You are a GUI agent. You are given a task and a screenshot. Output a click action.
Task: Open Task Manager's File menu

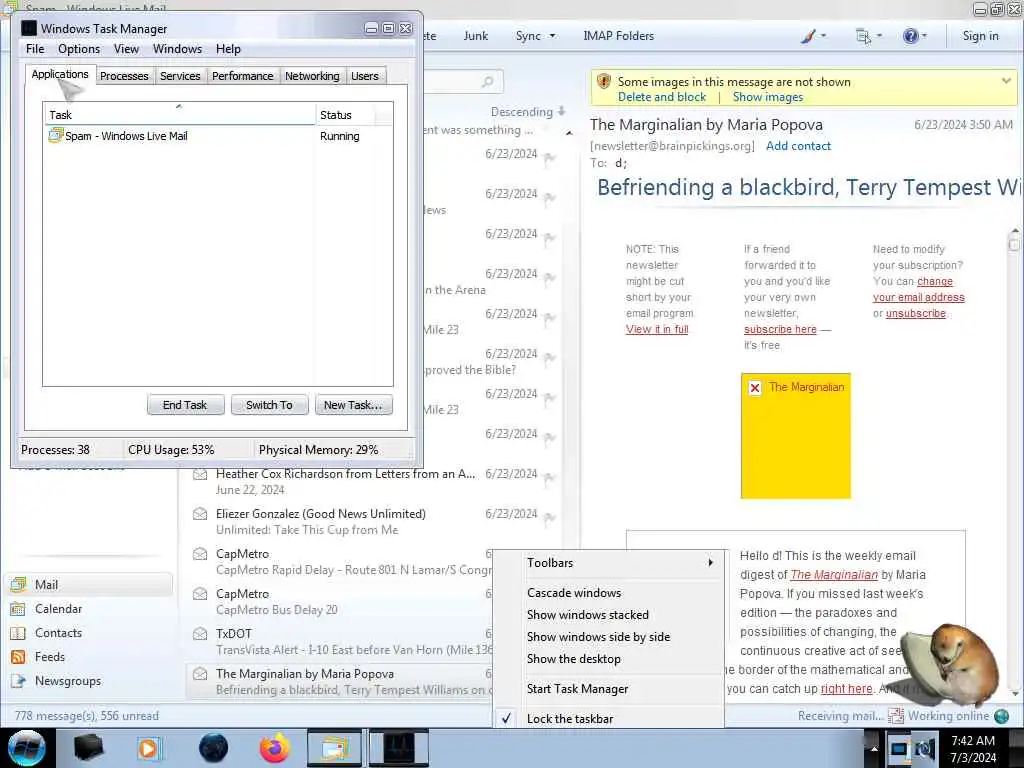pyautogui.click(x=35, y=49)
